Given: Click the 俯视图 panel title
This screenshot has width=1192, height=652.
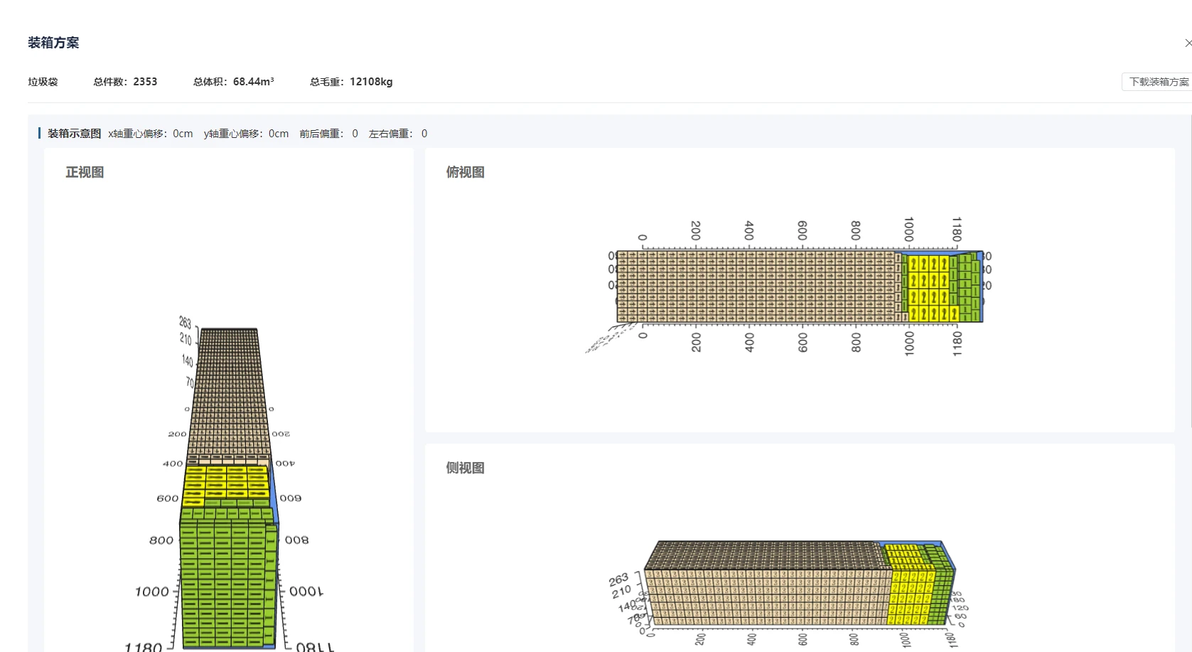Looking at the screenshot, I should 465,172.
